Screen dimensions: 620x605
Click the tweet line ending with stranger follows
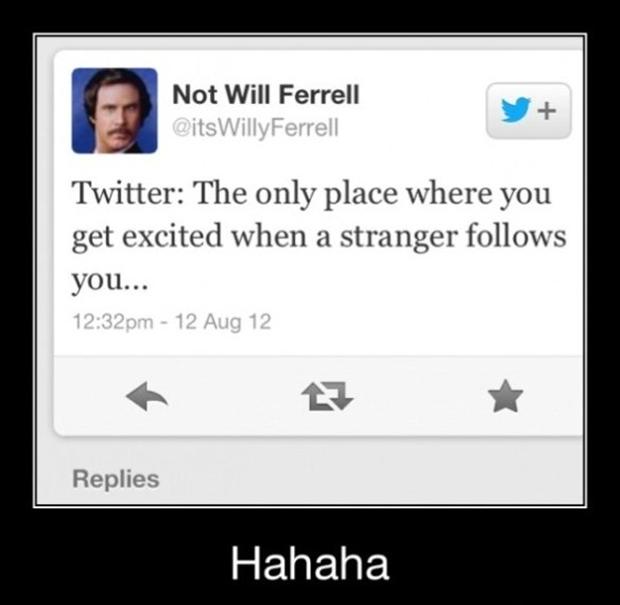pos(319,237)
